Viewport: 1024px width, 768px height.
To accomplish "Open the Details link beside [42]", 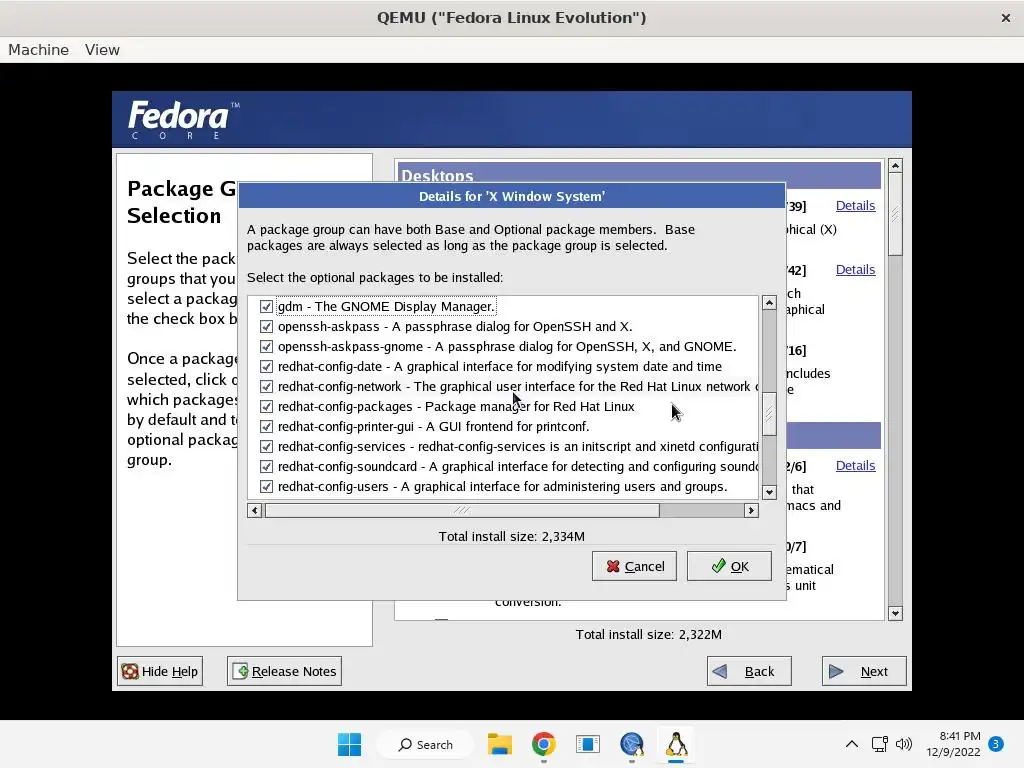I will point(855,270).
